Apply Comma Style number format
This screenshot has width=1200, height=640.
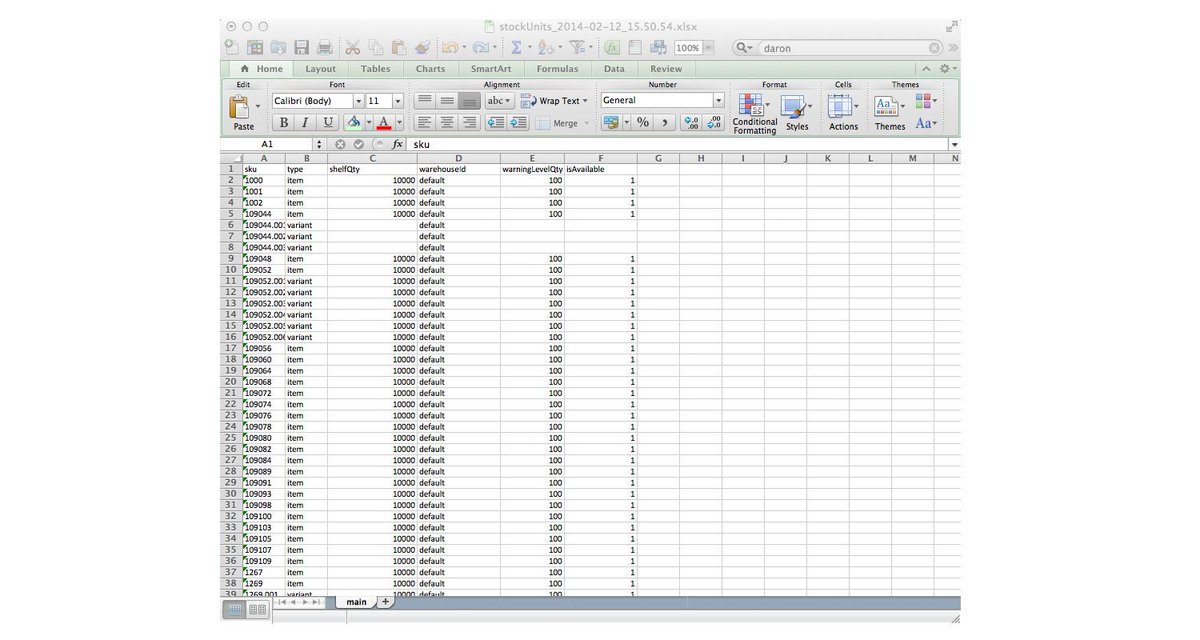(665, 122)
